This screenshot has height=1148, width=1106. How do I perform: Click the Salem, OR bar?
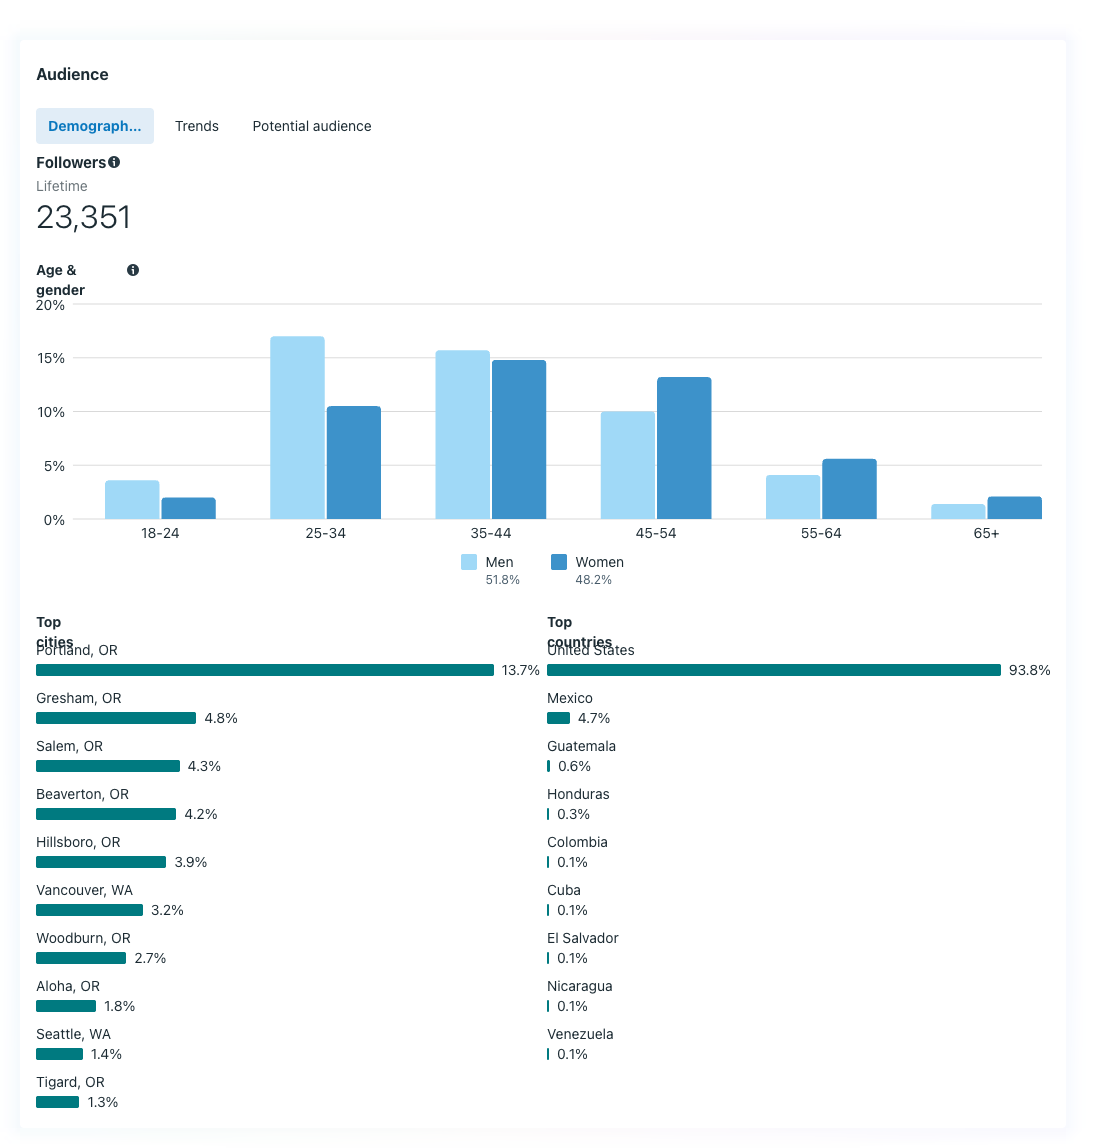tap(108, 766)
